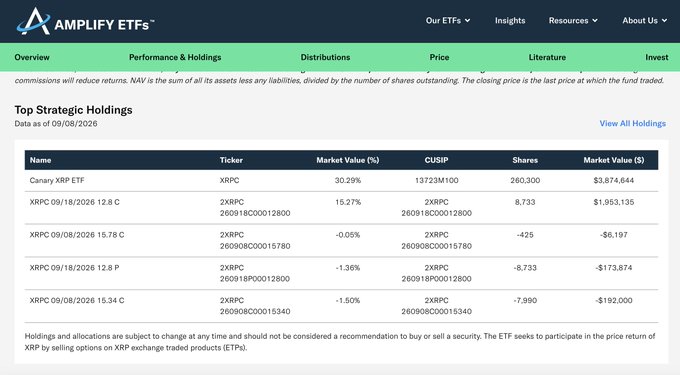
Task: Click the Invest tab
Action: pyautogui.click(x=657, y=57)
